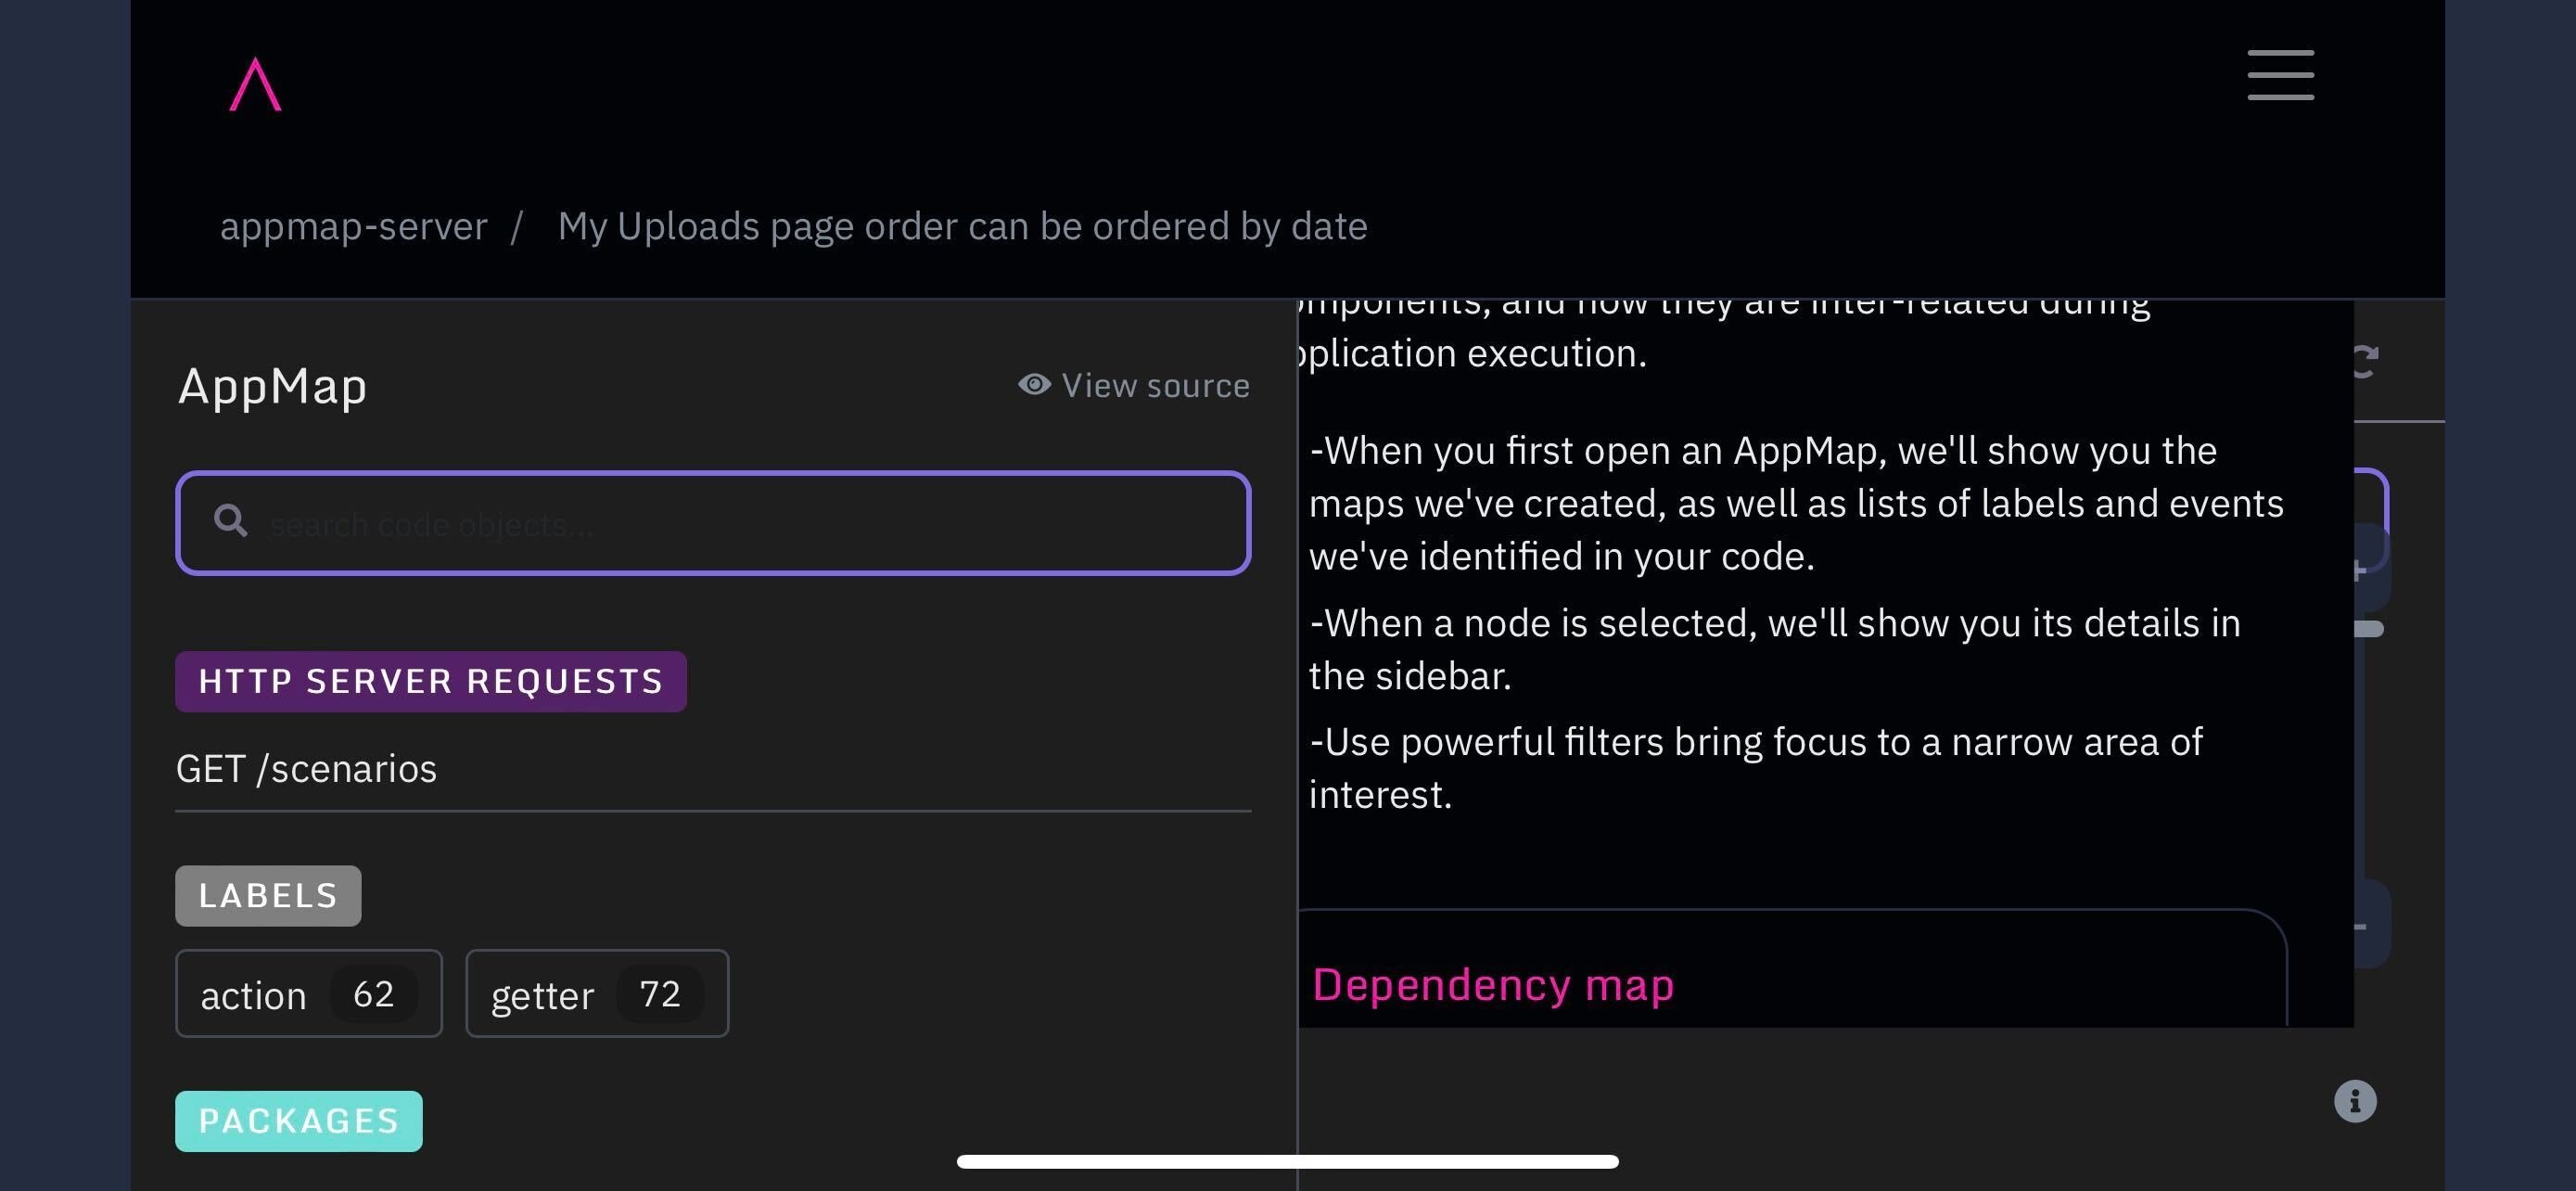Click the pink AppMap logo

click(255, 84)
